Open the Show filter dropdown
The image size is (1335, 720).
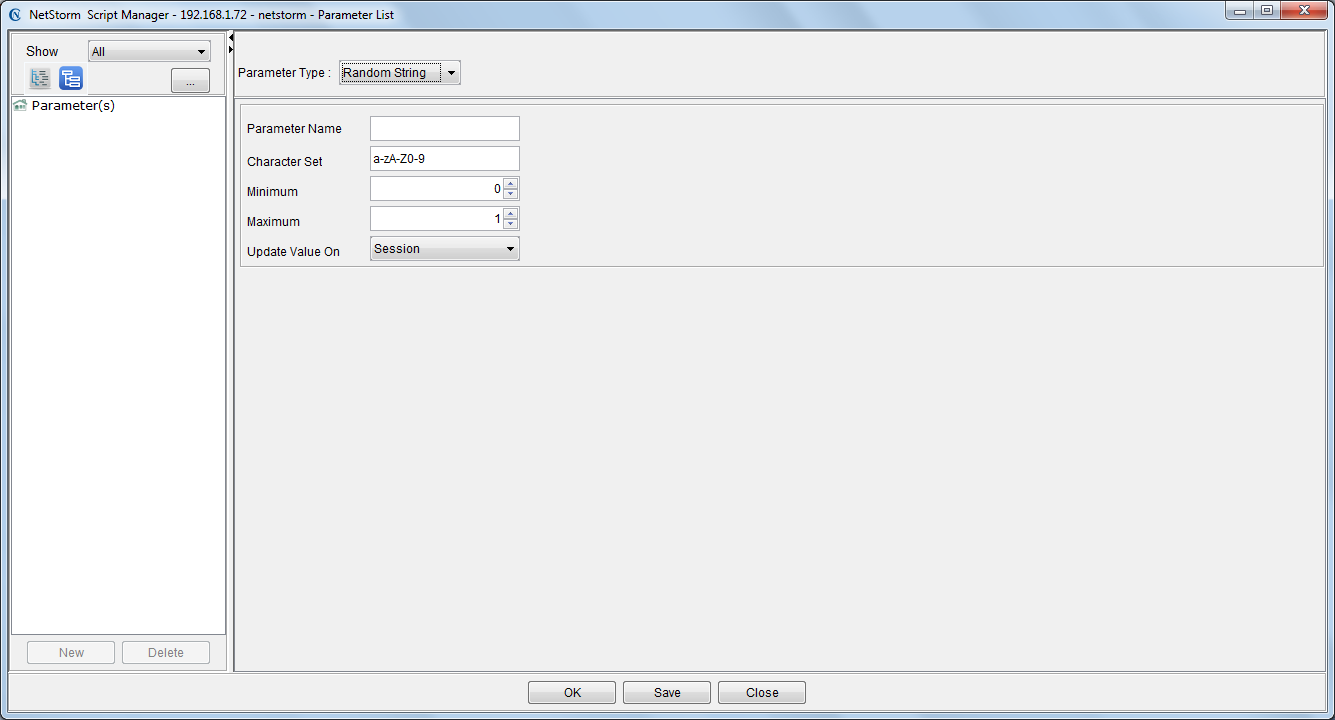click(149, 52)
